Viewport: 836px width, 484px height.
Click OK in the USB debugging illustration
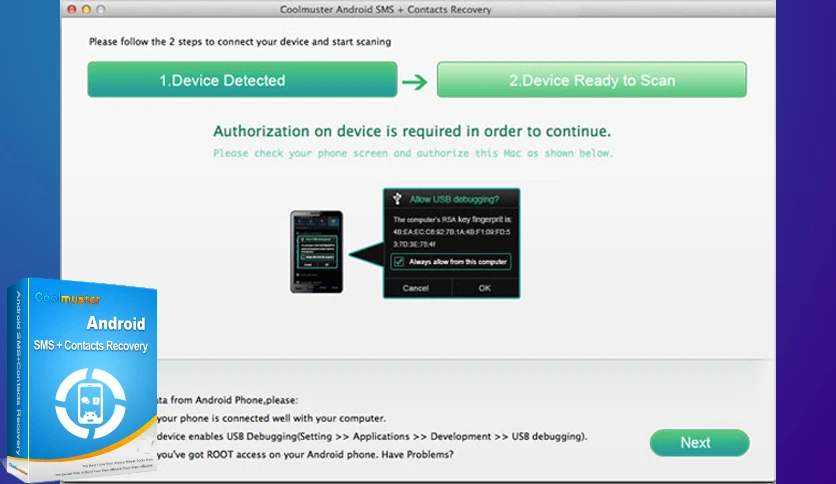point(485,288)
